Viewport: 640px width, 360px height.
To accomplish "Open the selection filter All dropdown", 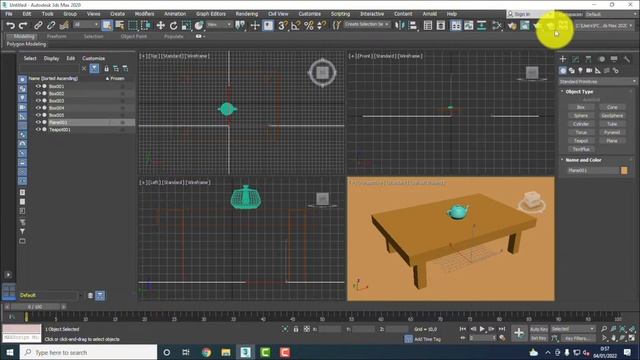I will pyautogui.click(x=86, y=25).
